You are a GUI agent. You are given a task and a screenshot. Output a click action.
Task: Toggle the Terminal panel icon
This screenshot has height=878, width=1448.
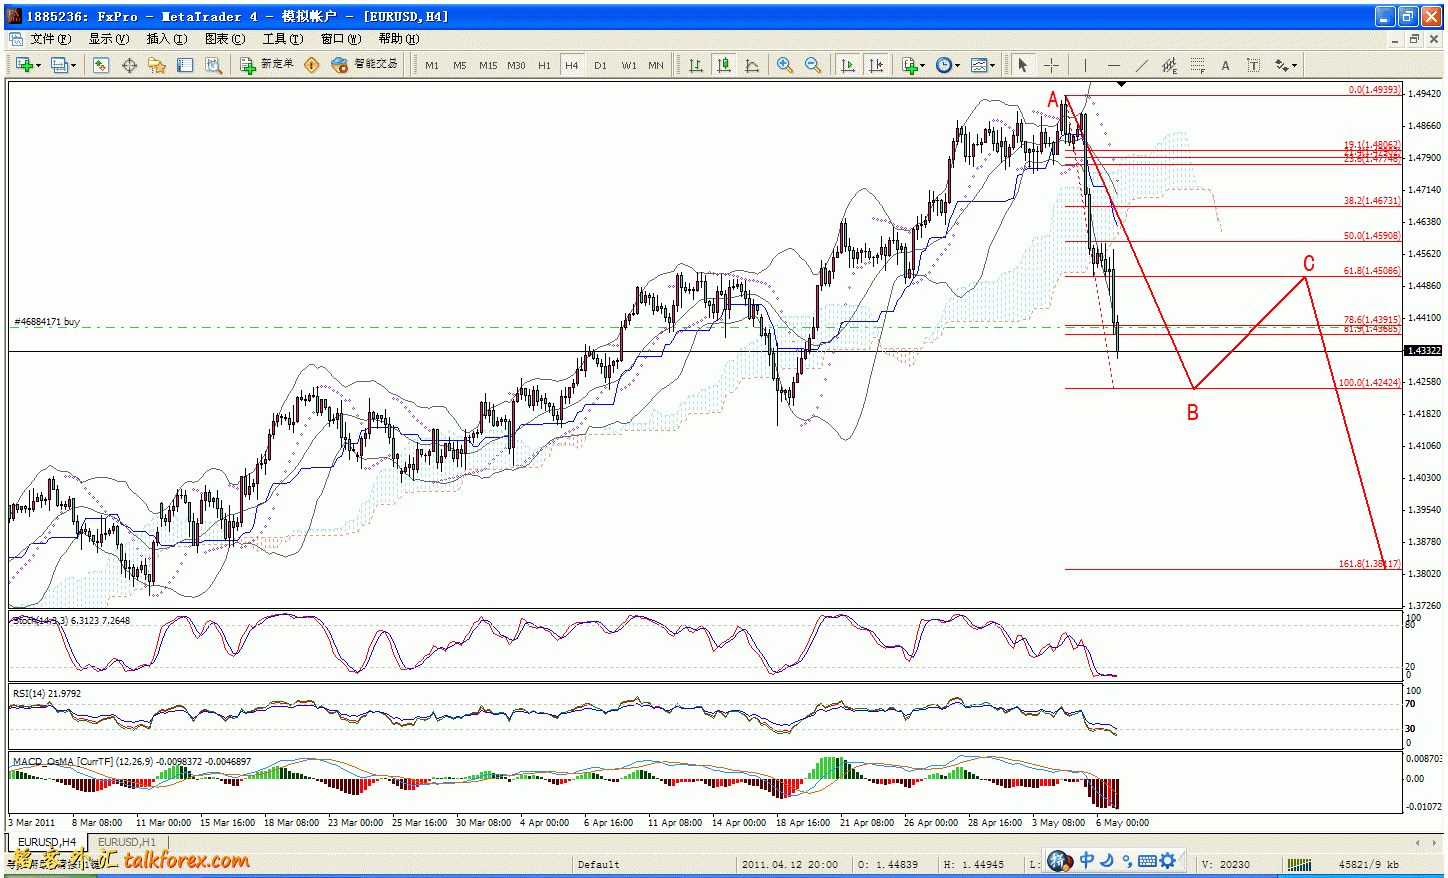[185, 65]
